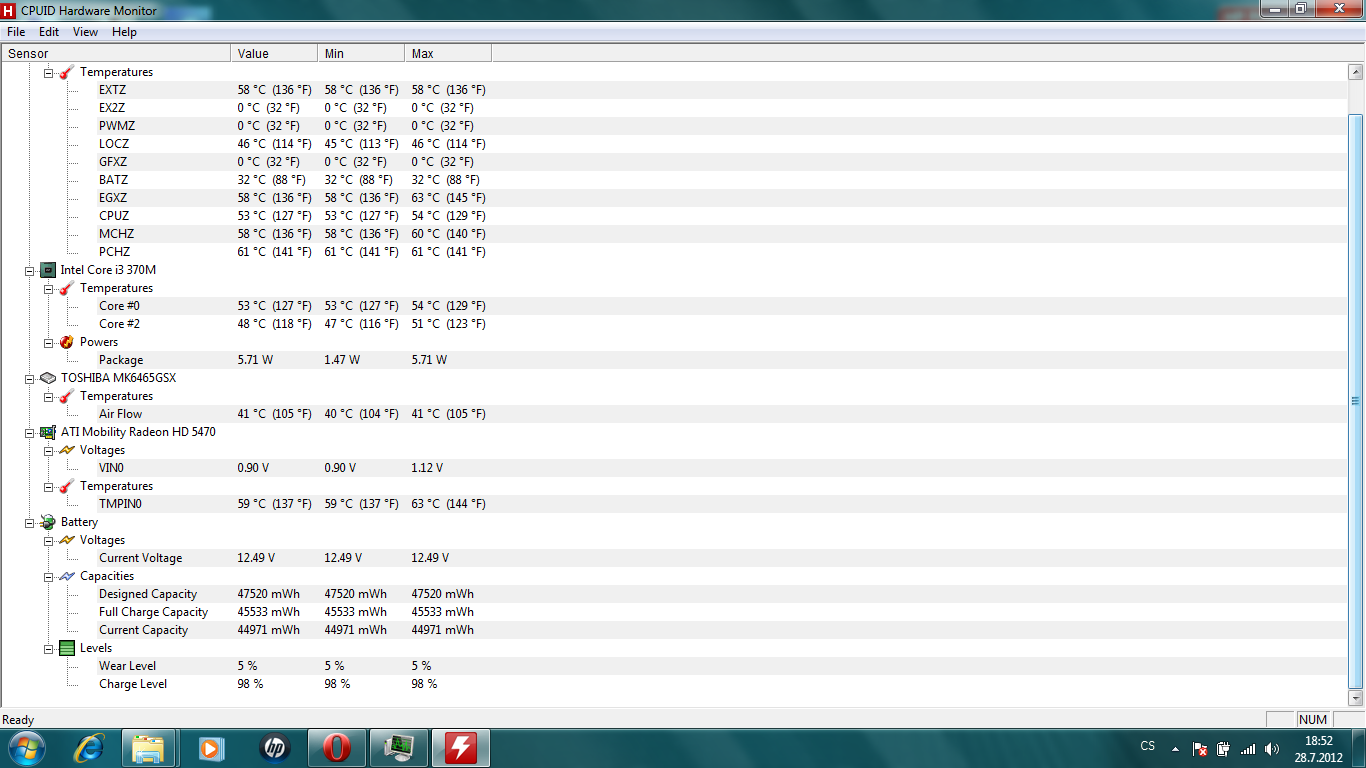1366x768 pixels.
Task: Click the red lightning bolt taskbar icon
Action: click(x=460, y=747)
